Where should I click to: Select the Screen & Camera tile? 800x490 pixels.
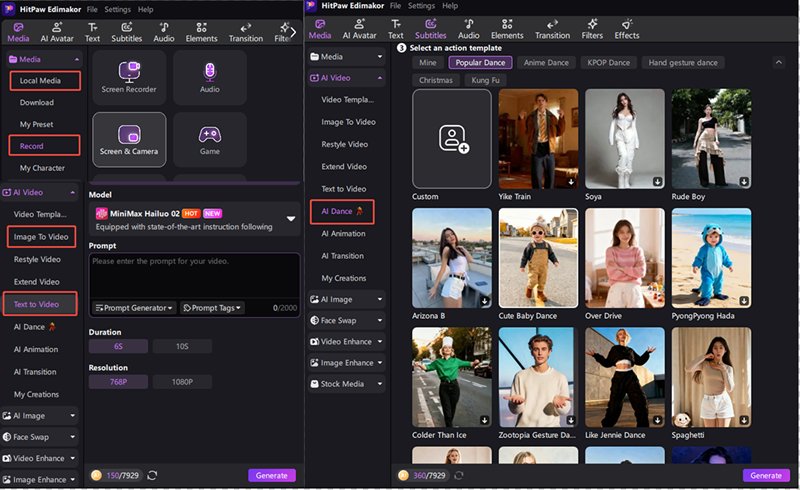click(129, 140)
